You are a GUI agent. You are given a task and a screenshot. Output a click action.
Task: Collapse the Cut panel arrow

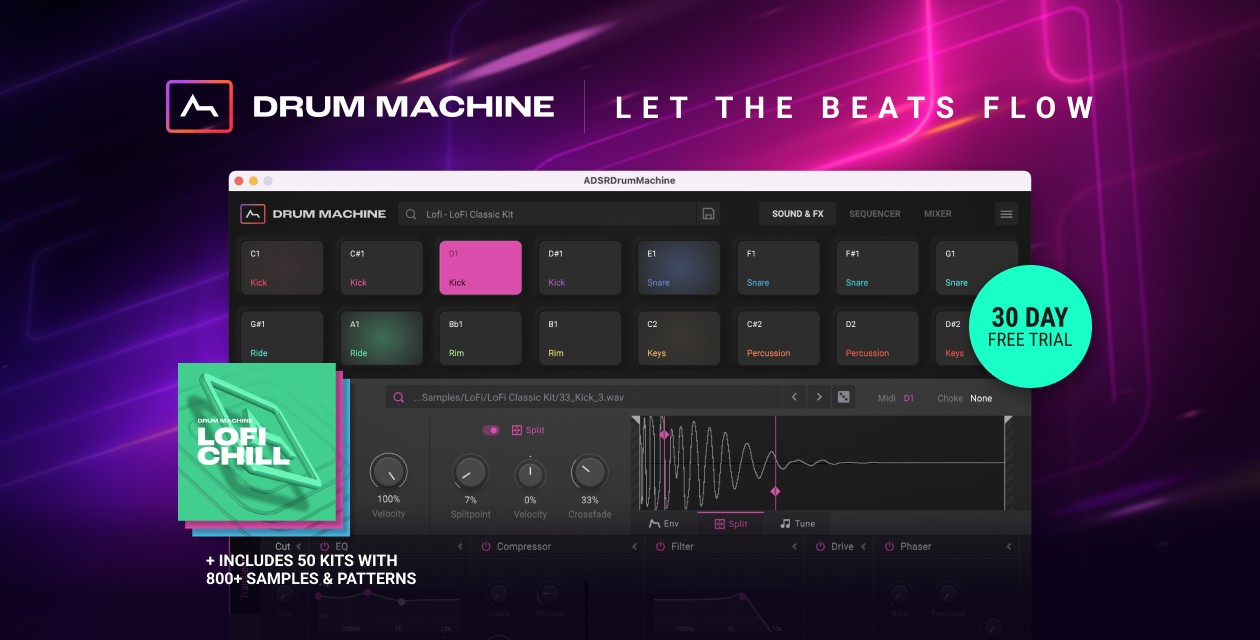click(298, 547)
